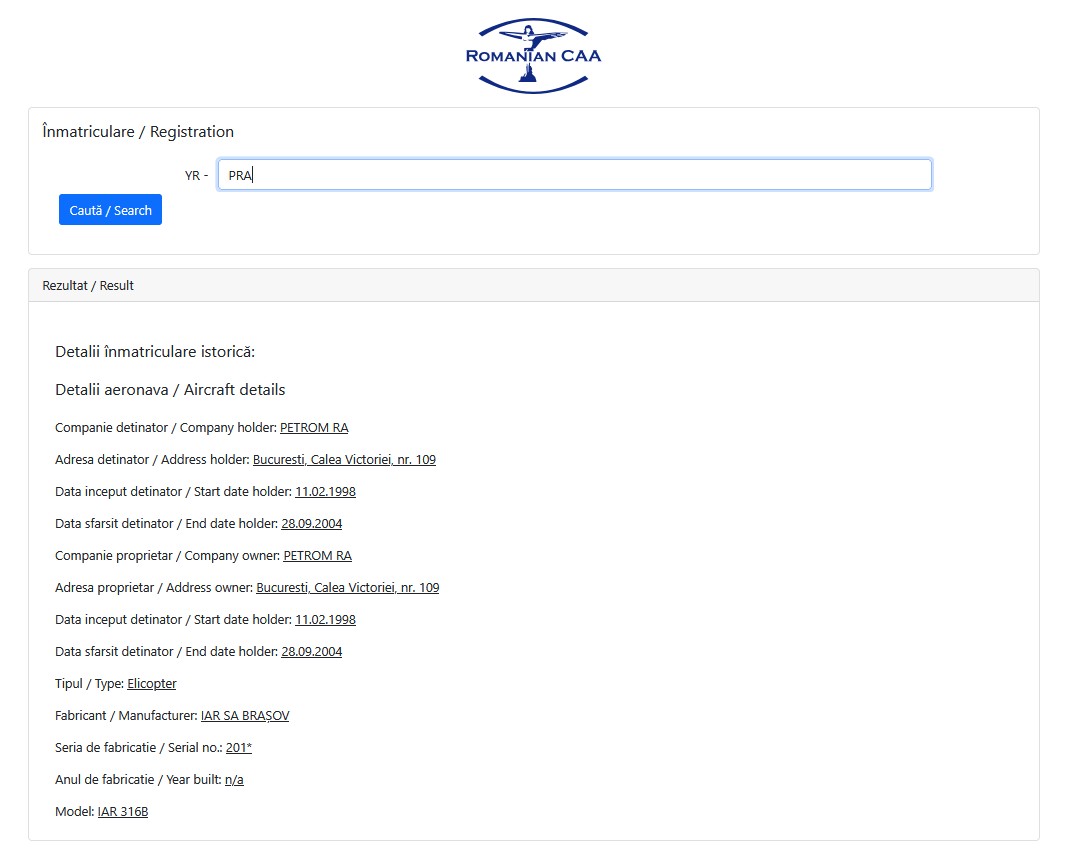This screenshot has height=867, width=1071.
Task: Click the Model IAR 316B value
Action: (x=123, y=812)
